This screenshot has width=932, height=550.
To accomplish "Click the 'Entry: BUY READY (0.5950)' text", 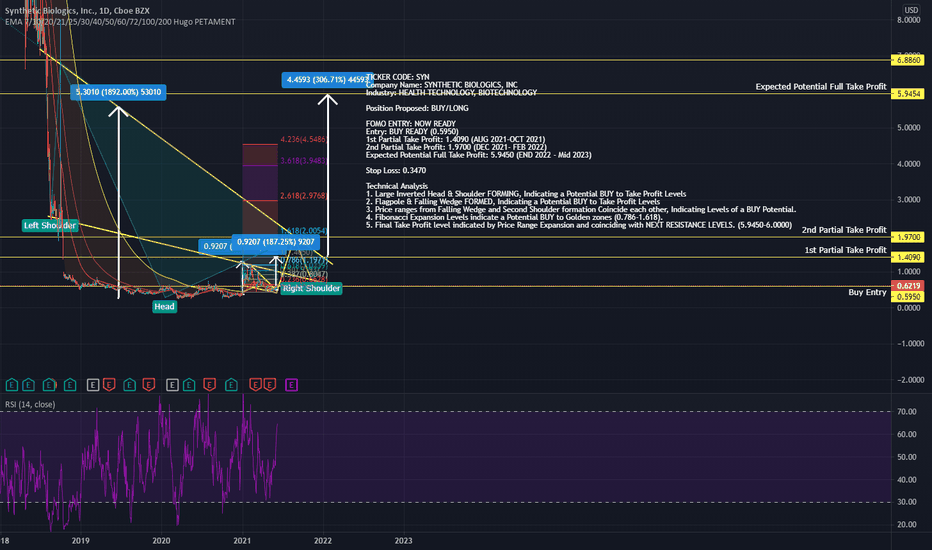I will coord(412,131).
